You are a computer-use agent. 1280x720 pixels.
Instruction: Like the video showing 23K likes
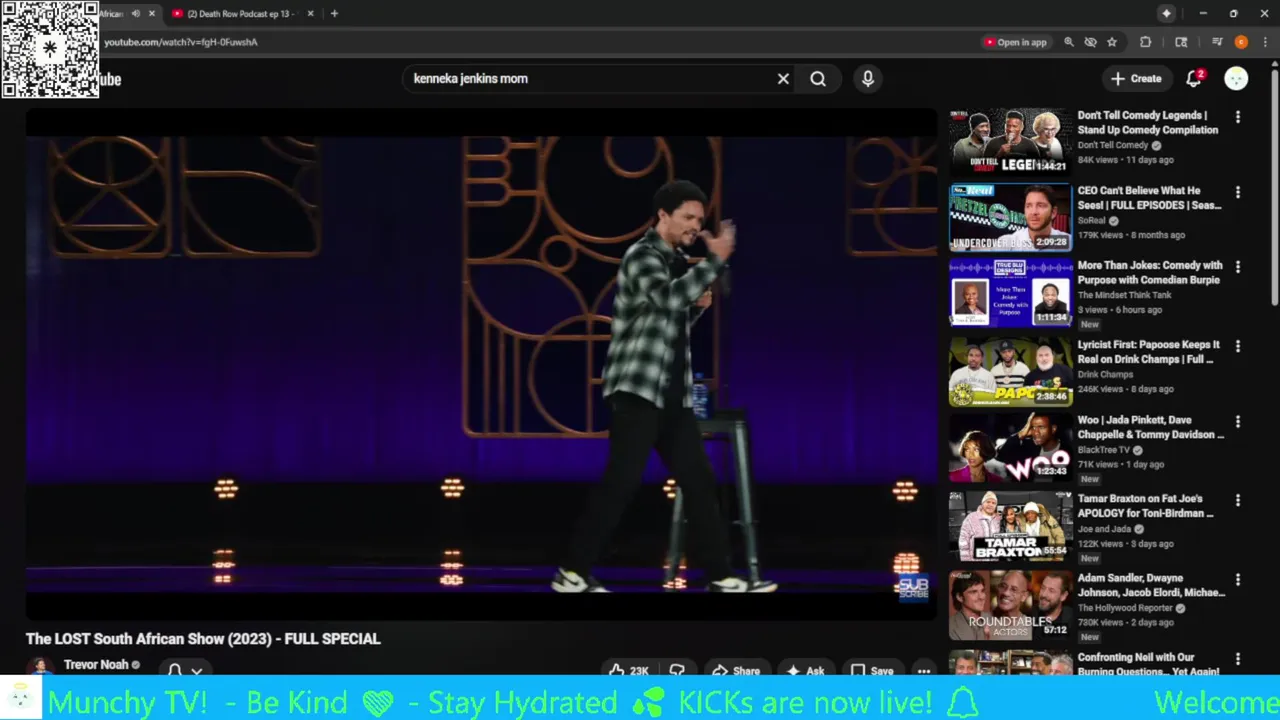(x=629, y=671)
